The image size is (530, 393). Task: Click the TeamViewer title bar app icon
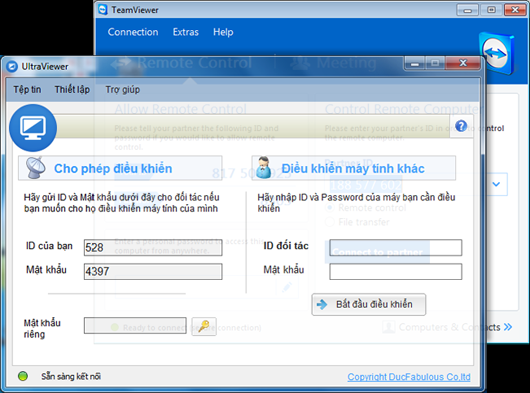click(103, 9)
